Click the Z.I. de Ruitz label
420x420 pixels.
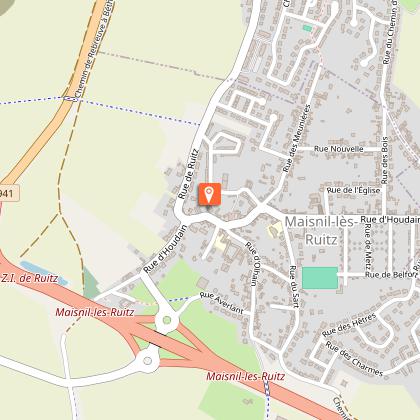29,278
